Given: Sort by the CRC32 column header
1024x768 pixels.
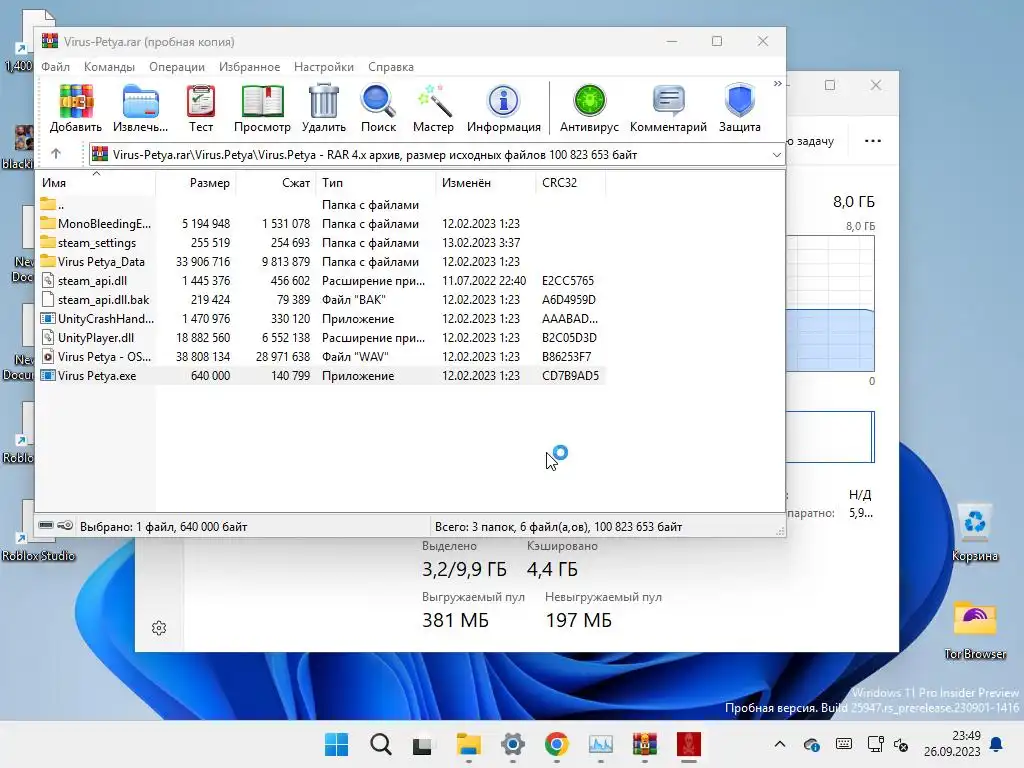Looking at the screenshot, I should point(571,183).
